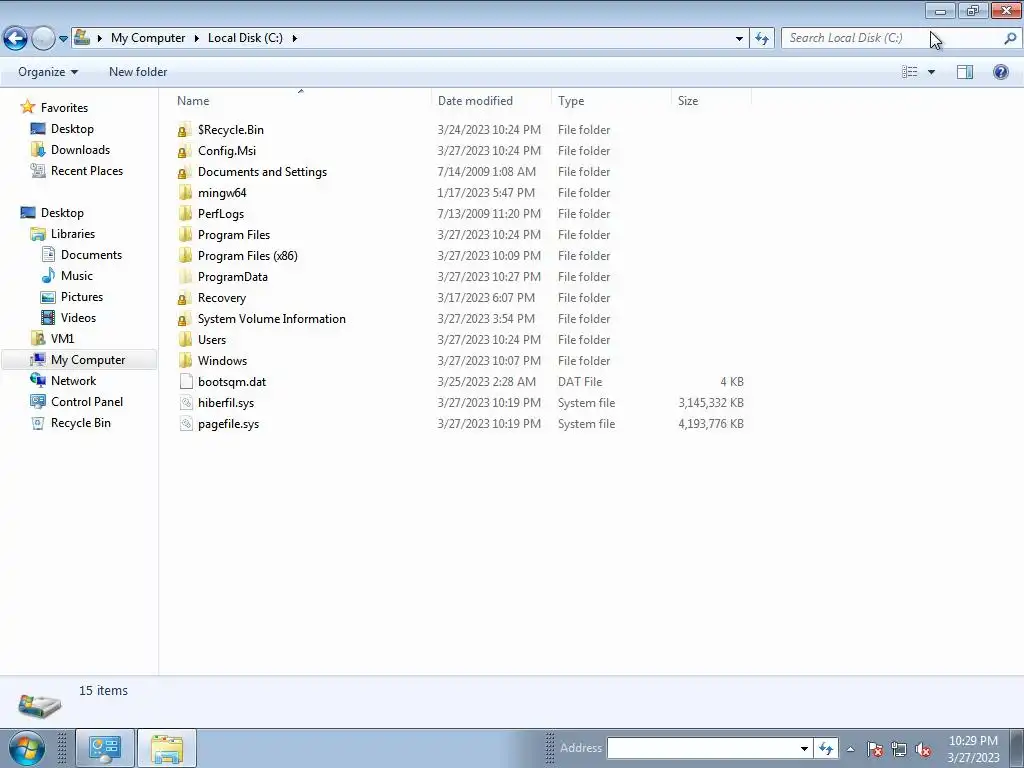This screenshot has height=768, width=1024.
Task: Select the bootsqm.dat file icon
Action: (186, 381)
